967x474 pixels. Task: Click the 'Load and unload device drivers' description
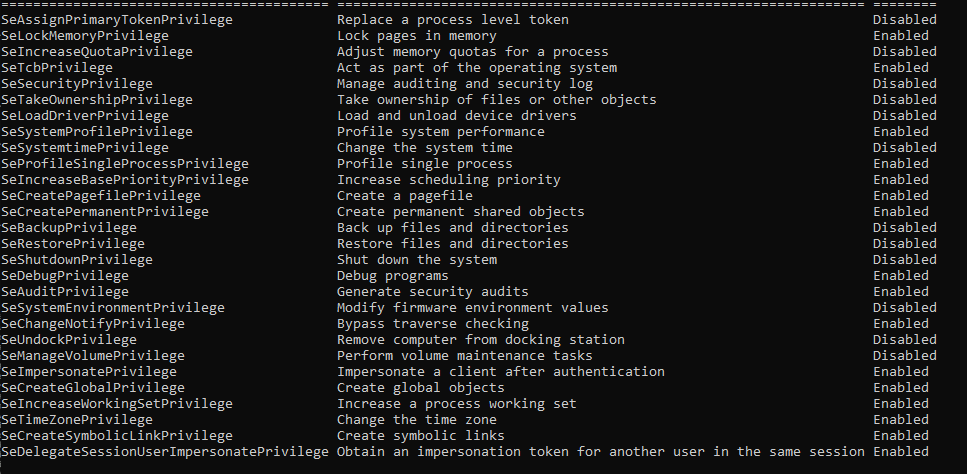coord(456,116)
